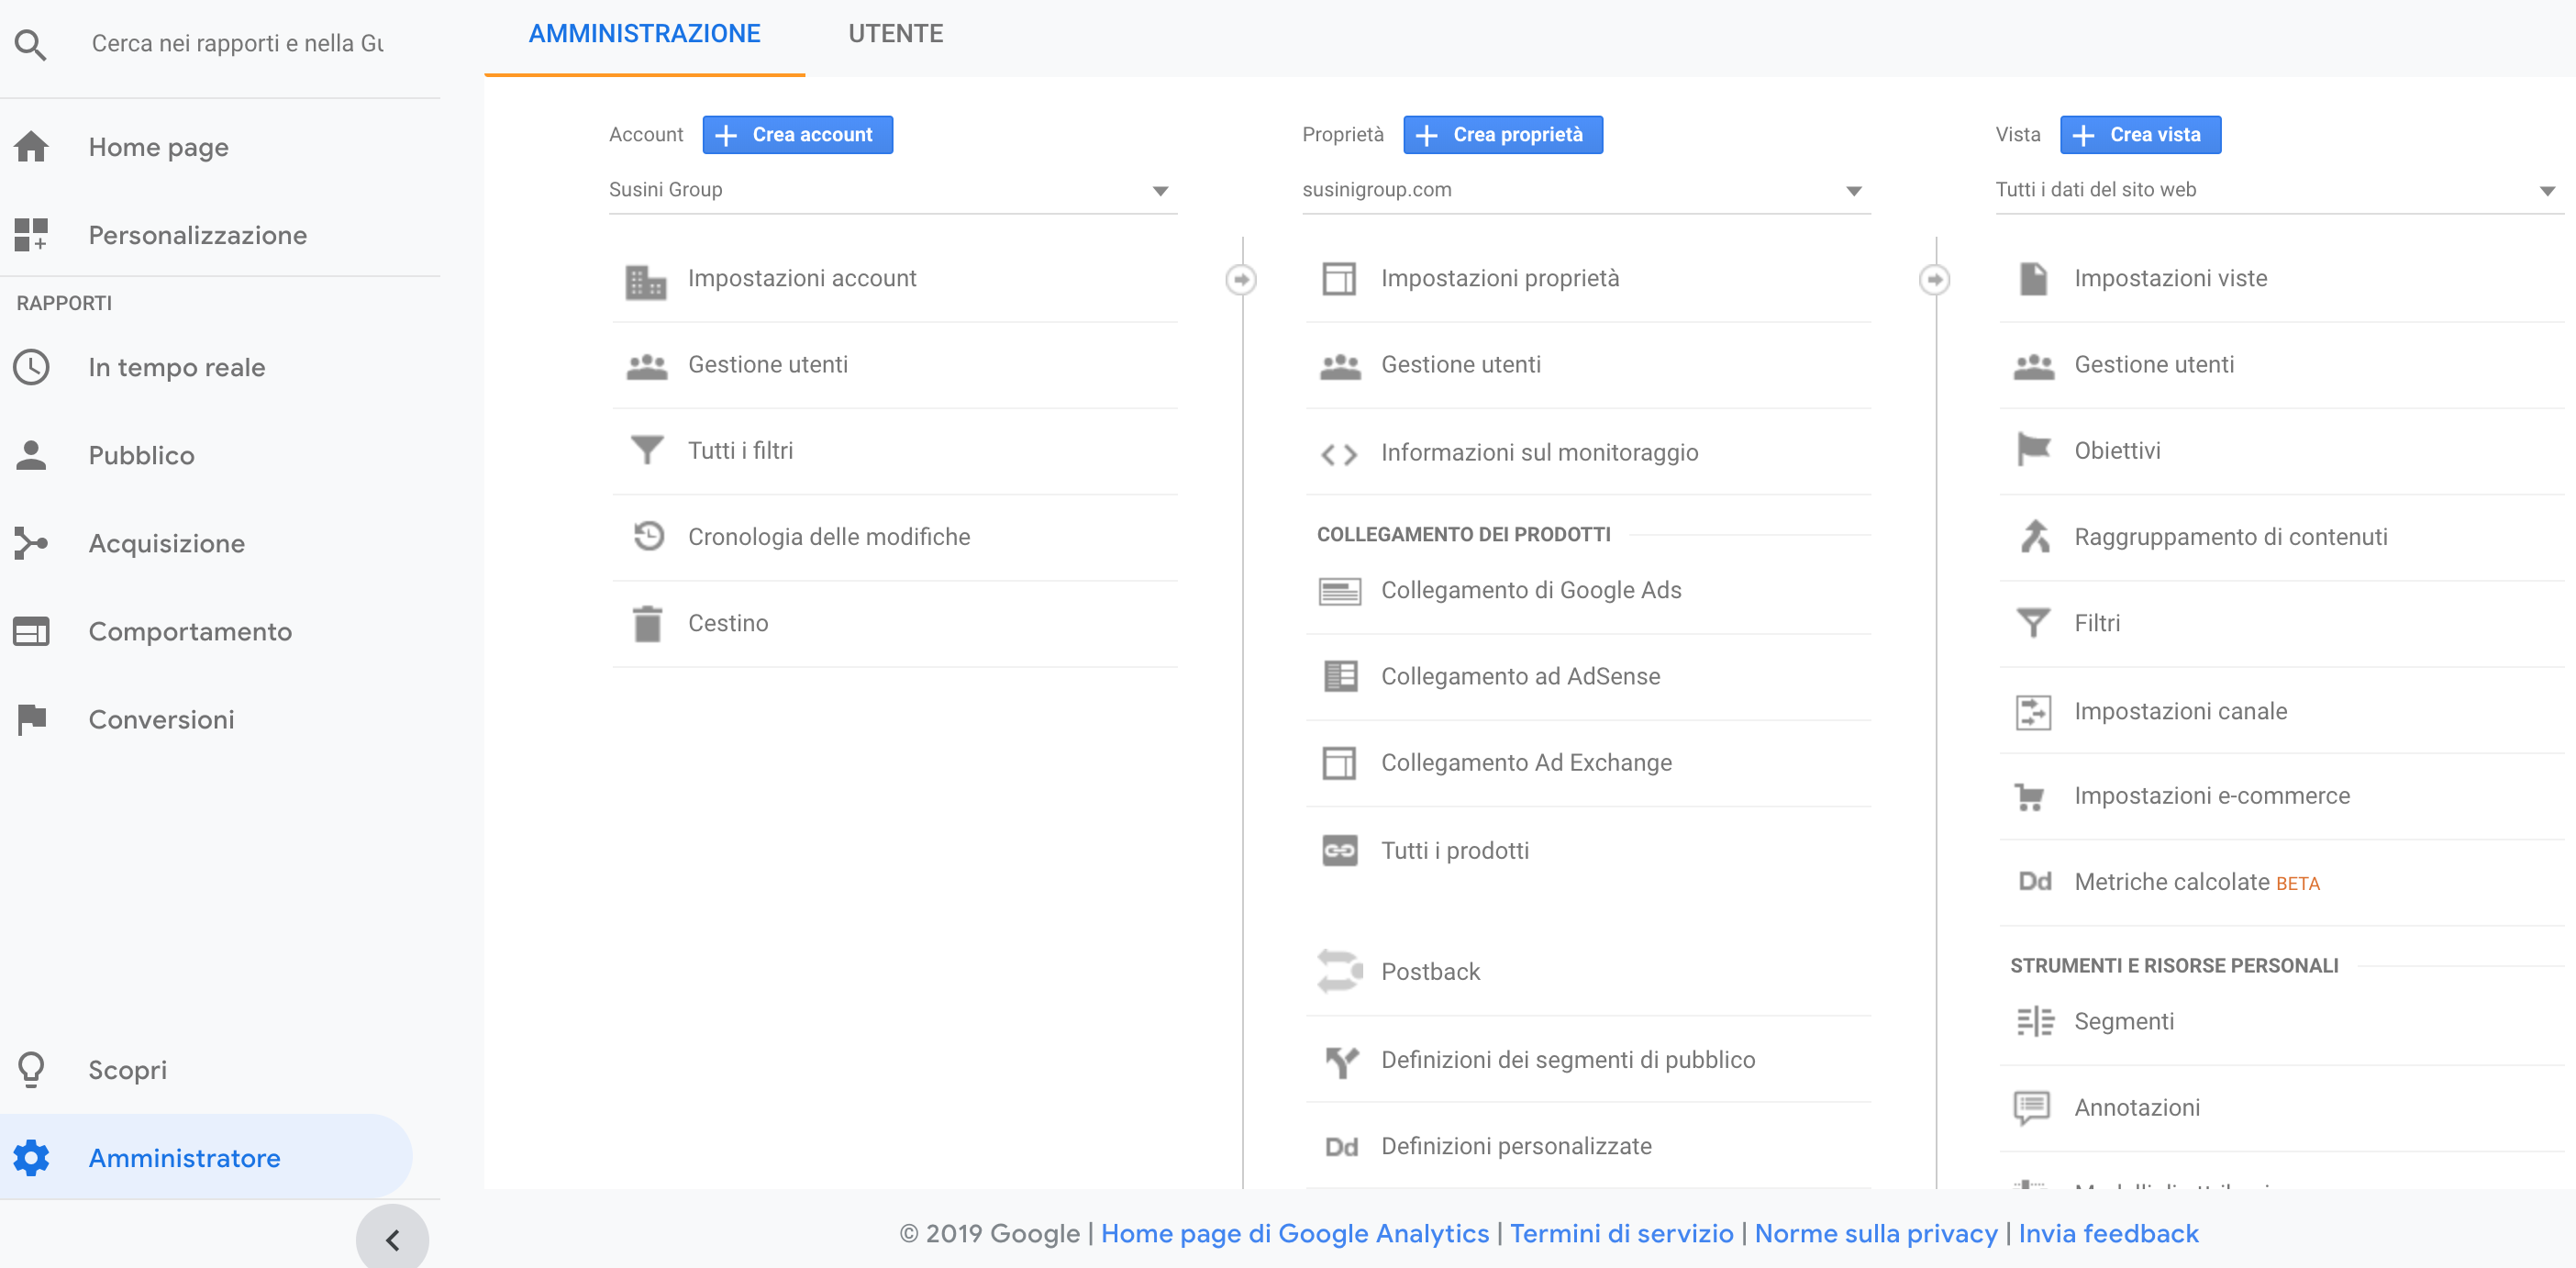
Task: Click Invia feedback link
Action: [2108, 1233]
